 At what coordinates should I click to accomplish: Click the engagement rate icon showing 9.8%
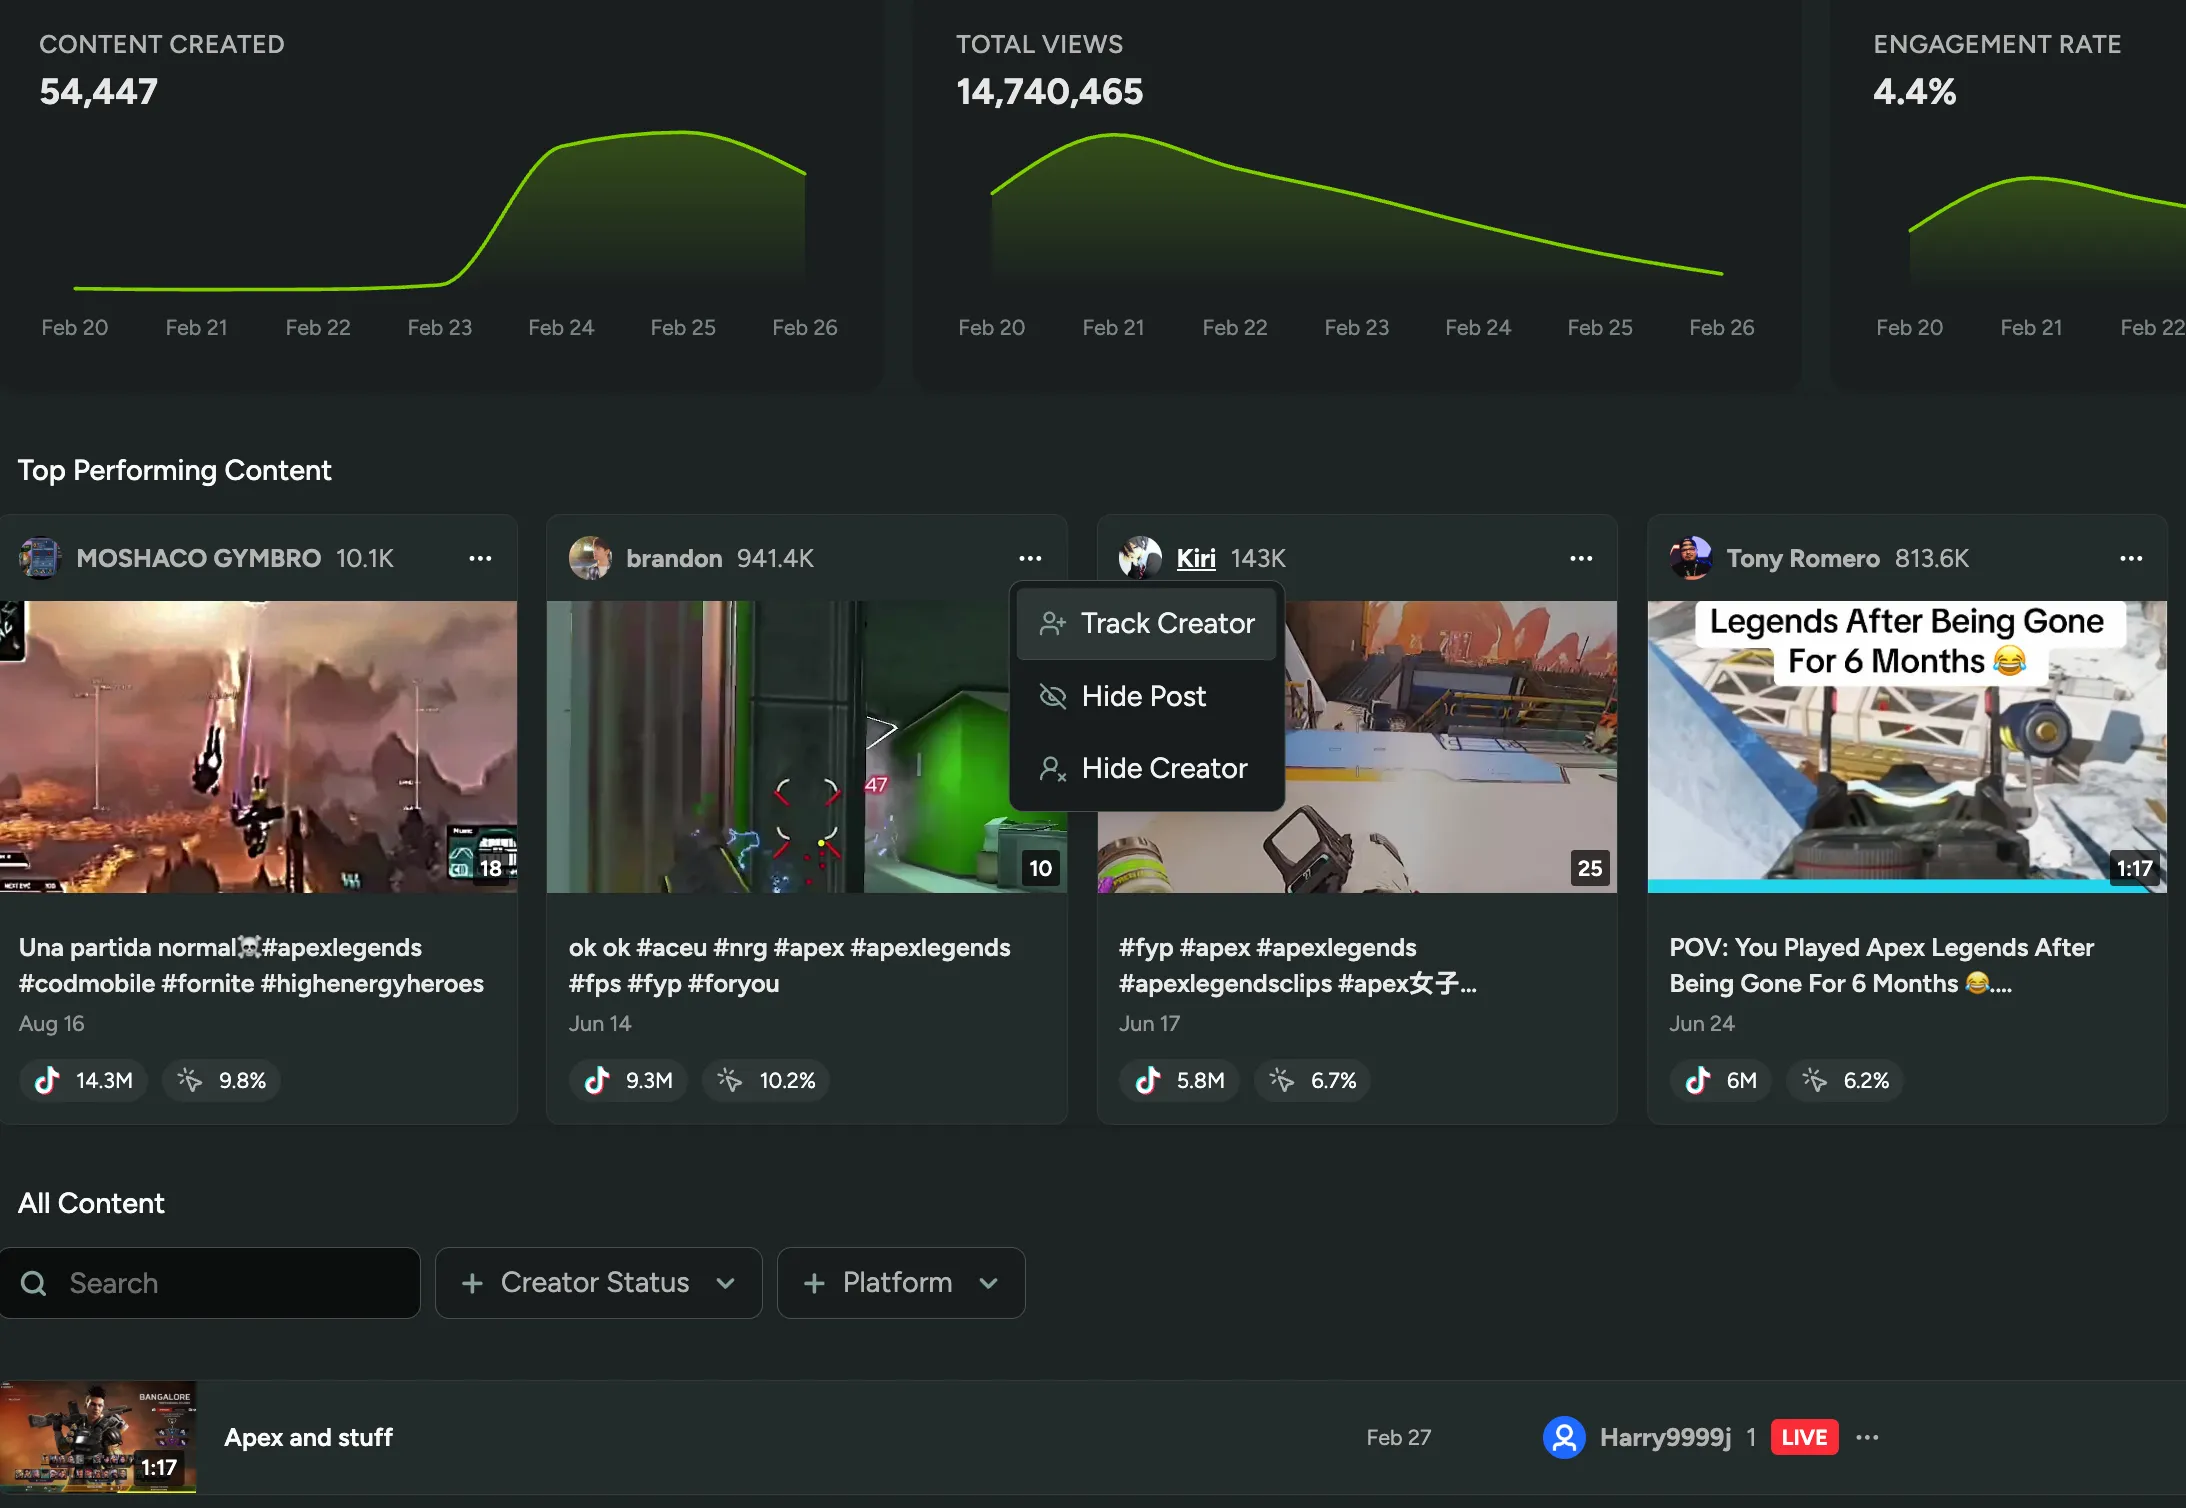tap(187, 1080)
